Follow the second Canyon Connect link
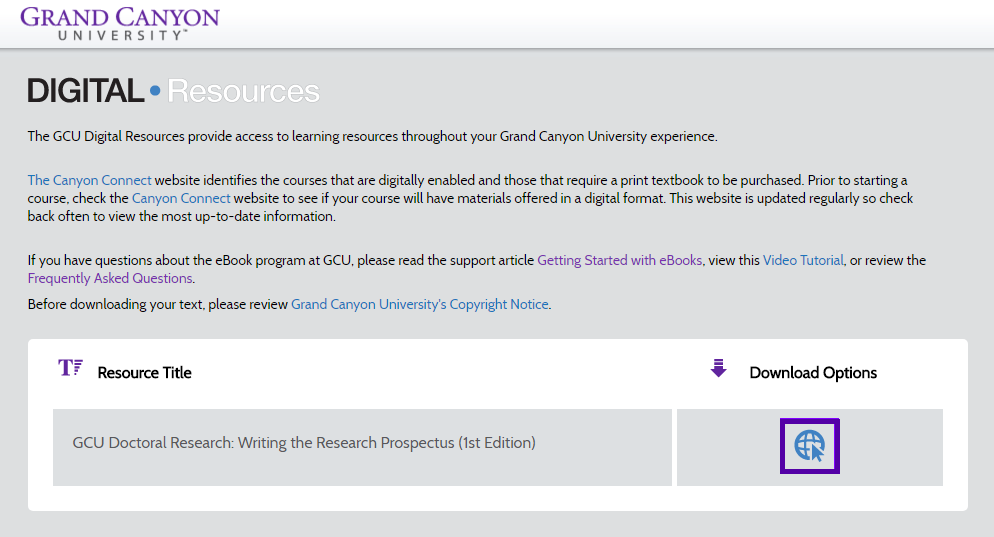The width and height of the screenshot is (994, 537). pyautogui.click(x=181, y=198)
